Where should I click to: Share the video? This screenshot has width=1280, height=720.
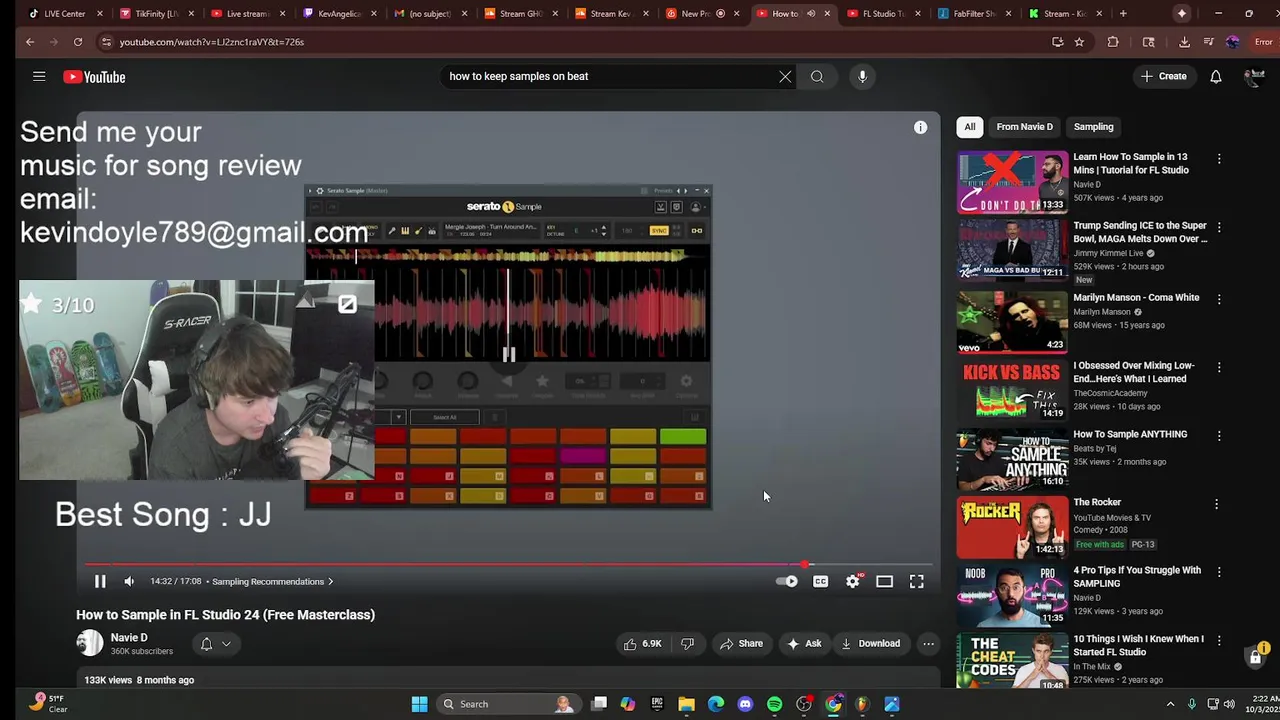click(741, 643)
